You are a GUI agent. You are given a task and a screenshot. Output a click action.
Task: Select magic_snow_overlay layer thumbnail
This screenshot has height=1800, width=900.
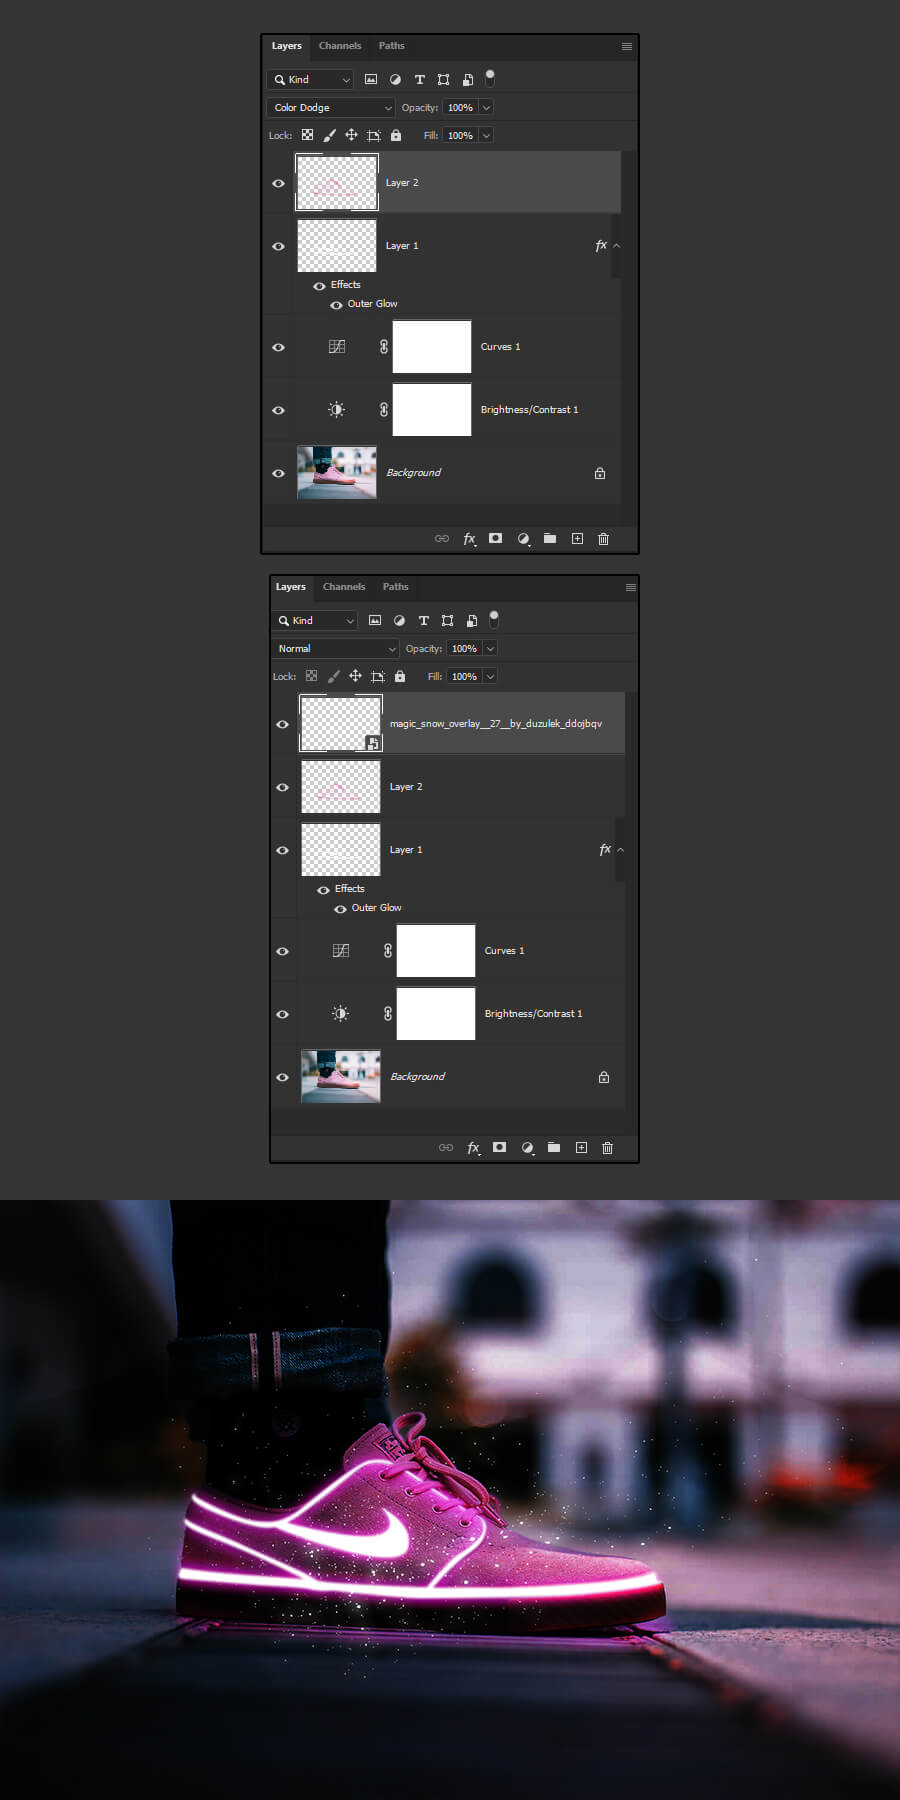[x=341, y=724]
